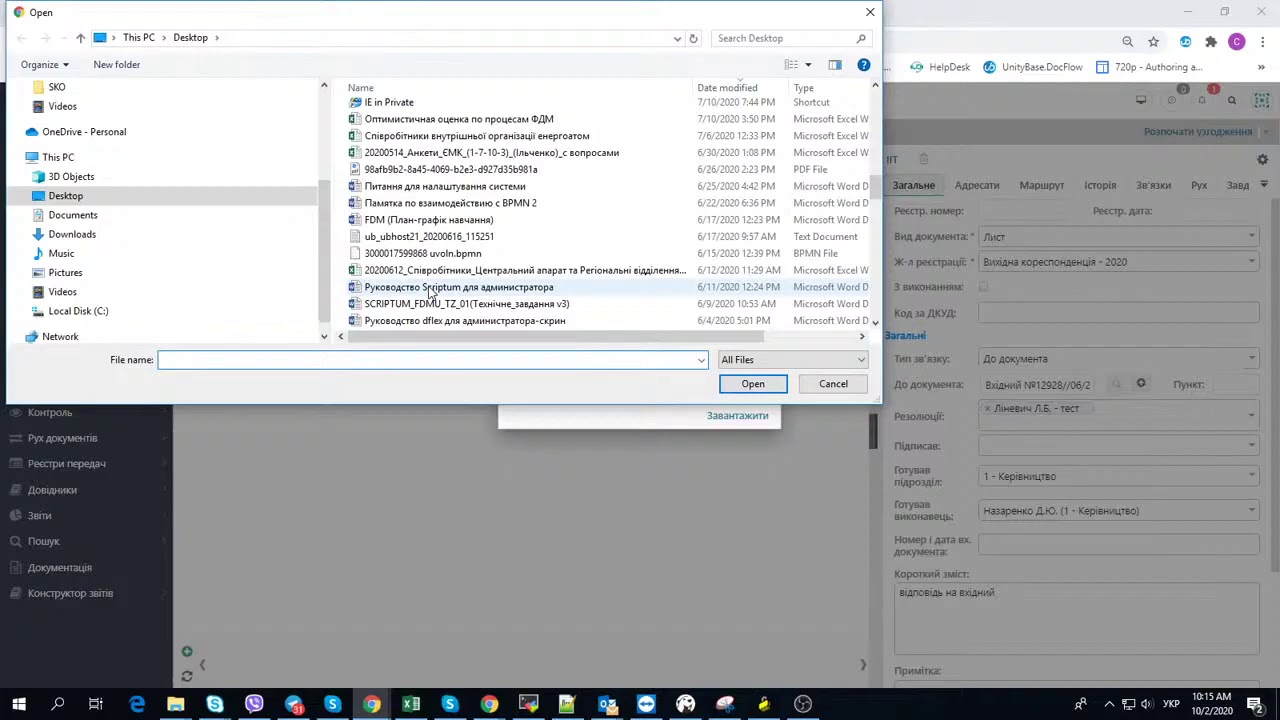Open the address bar history dropdown
Image resolution: width=1280 pixels, height=720 pixels.
677,38
